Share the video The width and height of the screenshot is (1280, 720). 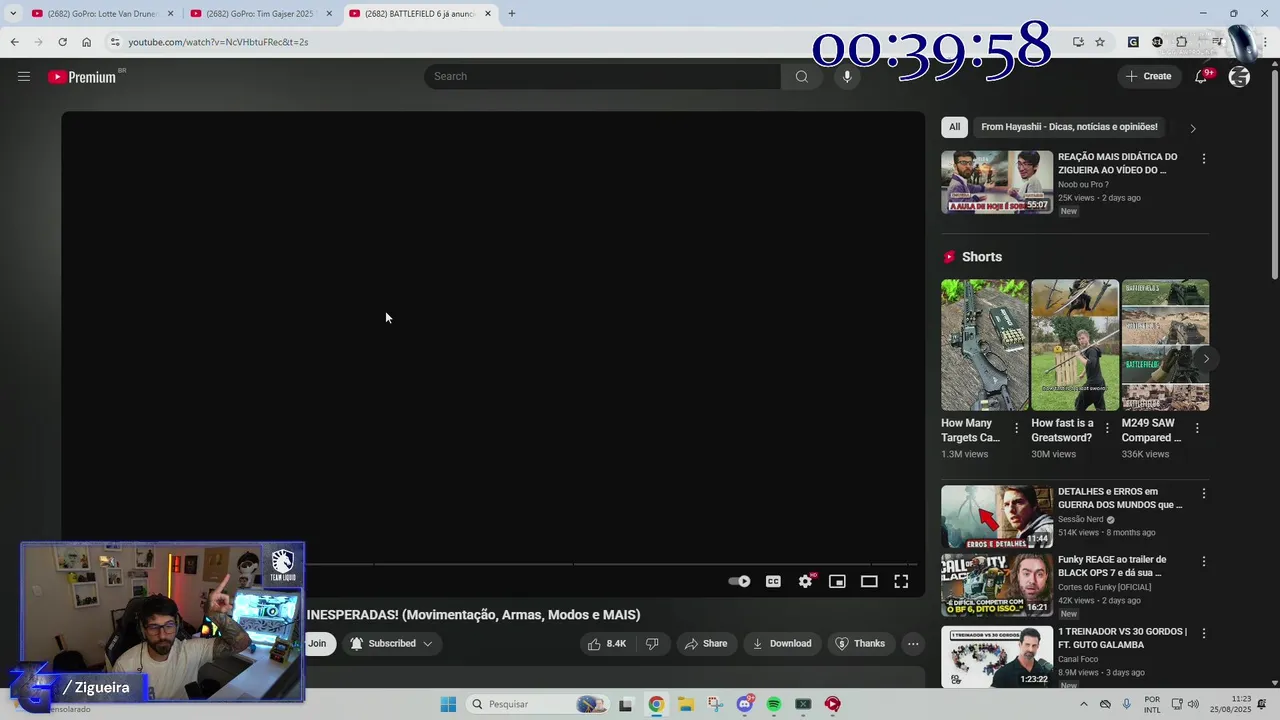[706, 643]
